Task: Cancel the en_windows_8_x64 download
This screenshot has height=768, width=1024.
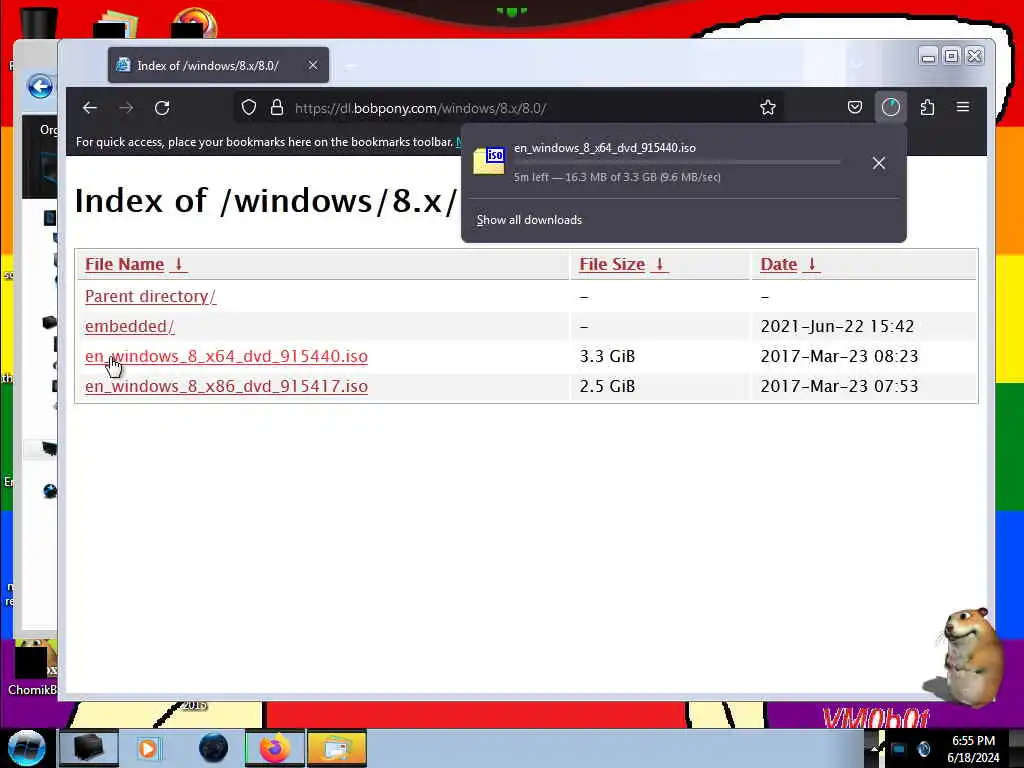Action: pos(879,163)
